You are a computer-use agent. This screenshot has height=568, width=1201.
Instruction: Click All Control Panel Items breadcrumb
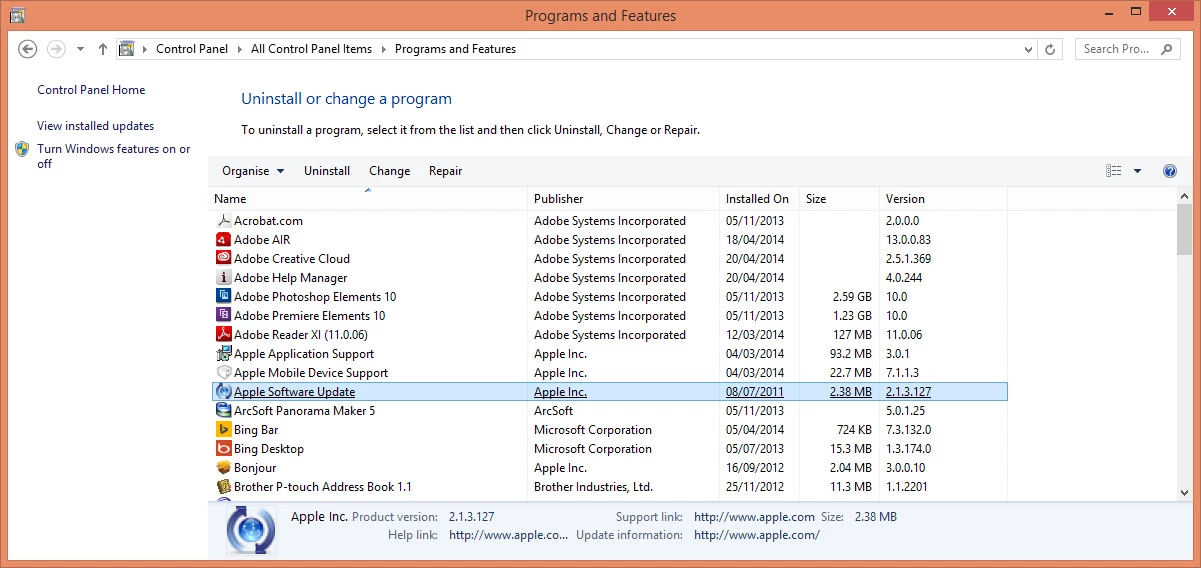click(x=311, y=49)
